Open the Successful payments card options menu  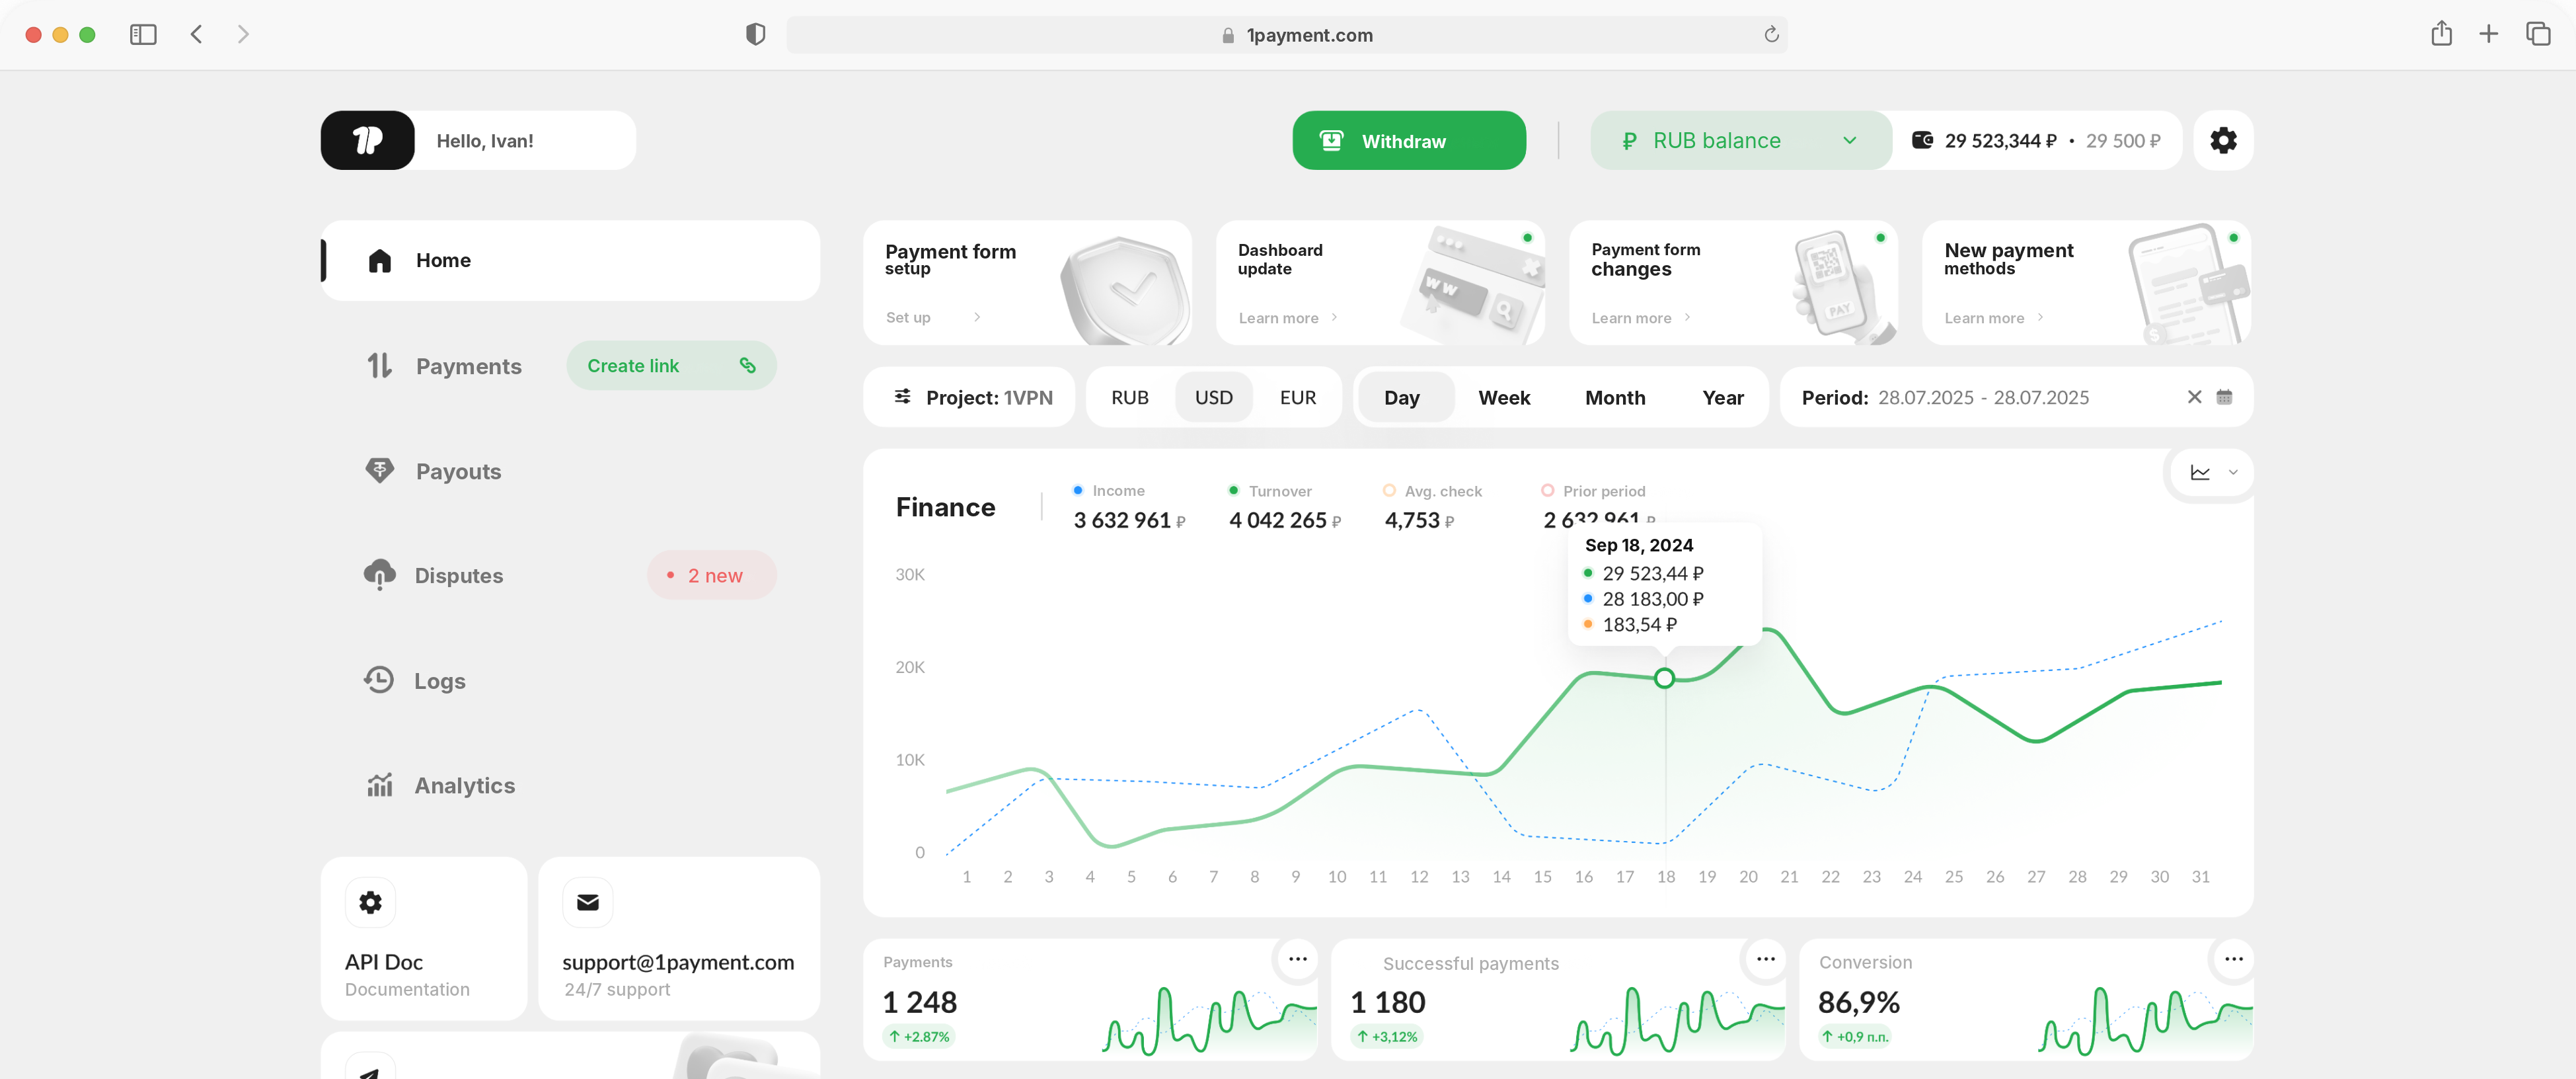[x=1765, y=959]
